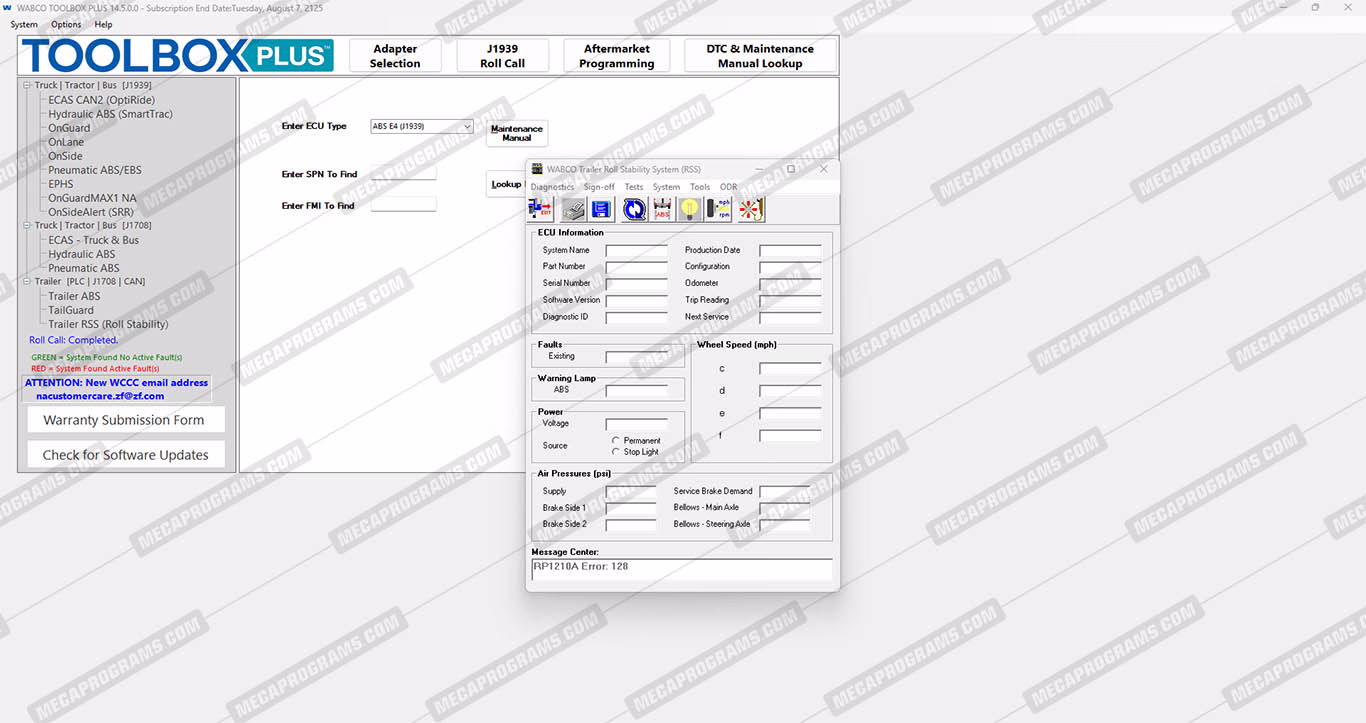Click the Adapter Selection button
The image size is (1366, 723).
[x=395, y=56]
